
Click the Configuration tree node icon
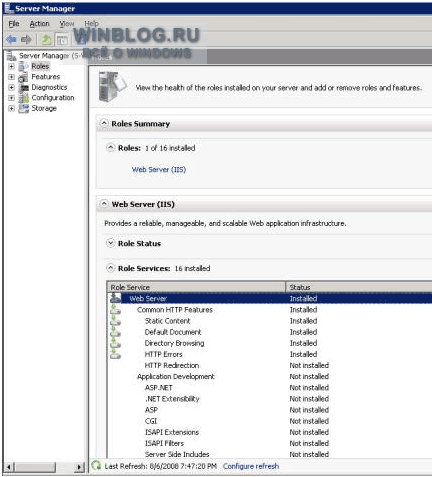click(x=23, y=98)
